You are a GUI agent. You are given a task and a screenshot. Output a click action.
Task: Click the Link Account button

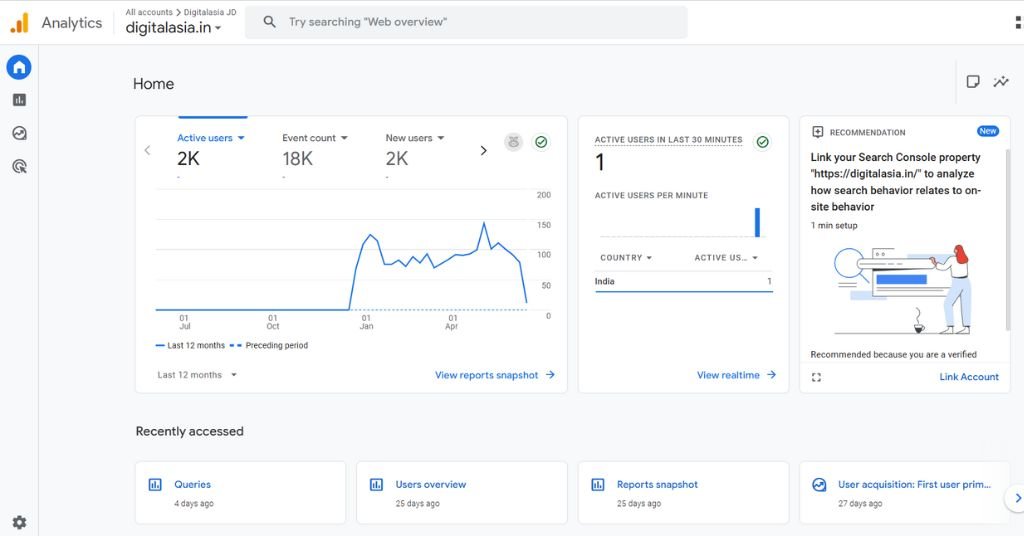click(968, 377)
